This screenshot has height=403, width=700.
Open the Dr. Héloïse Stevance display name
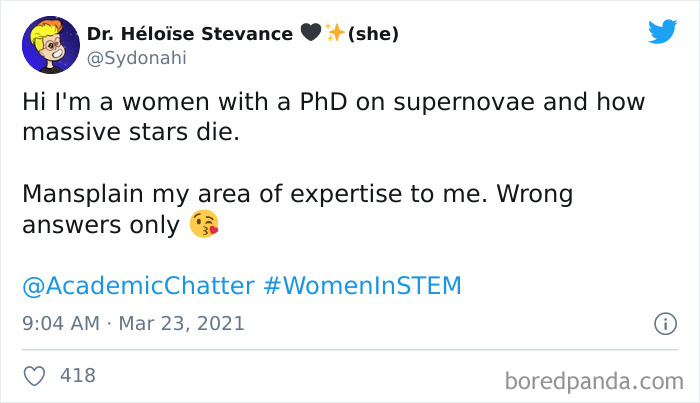click(191, 34)
